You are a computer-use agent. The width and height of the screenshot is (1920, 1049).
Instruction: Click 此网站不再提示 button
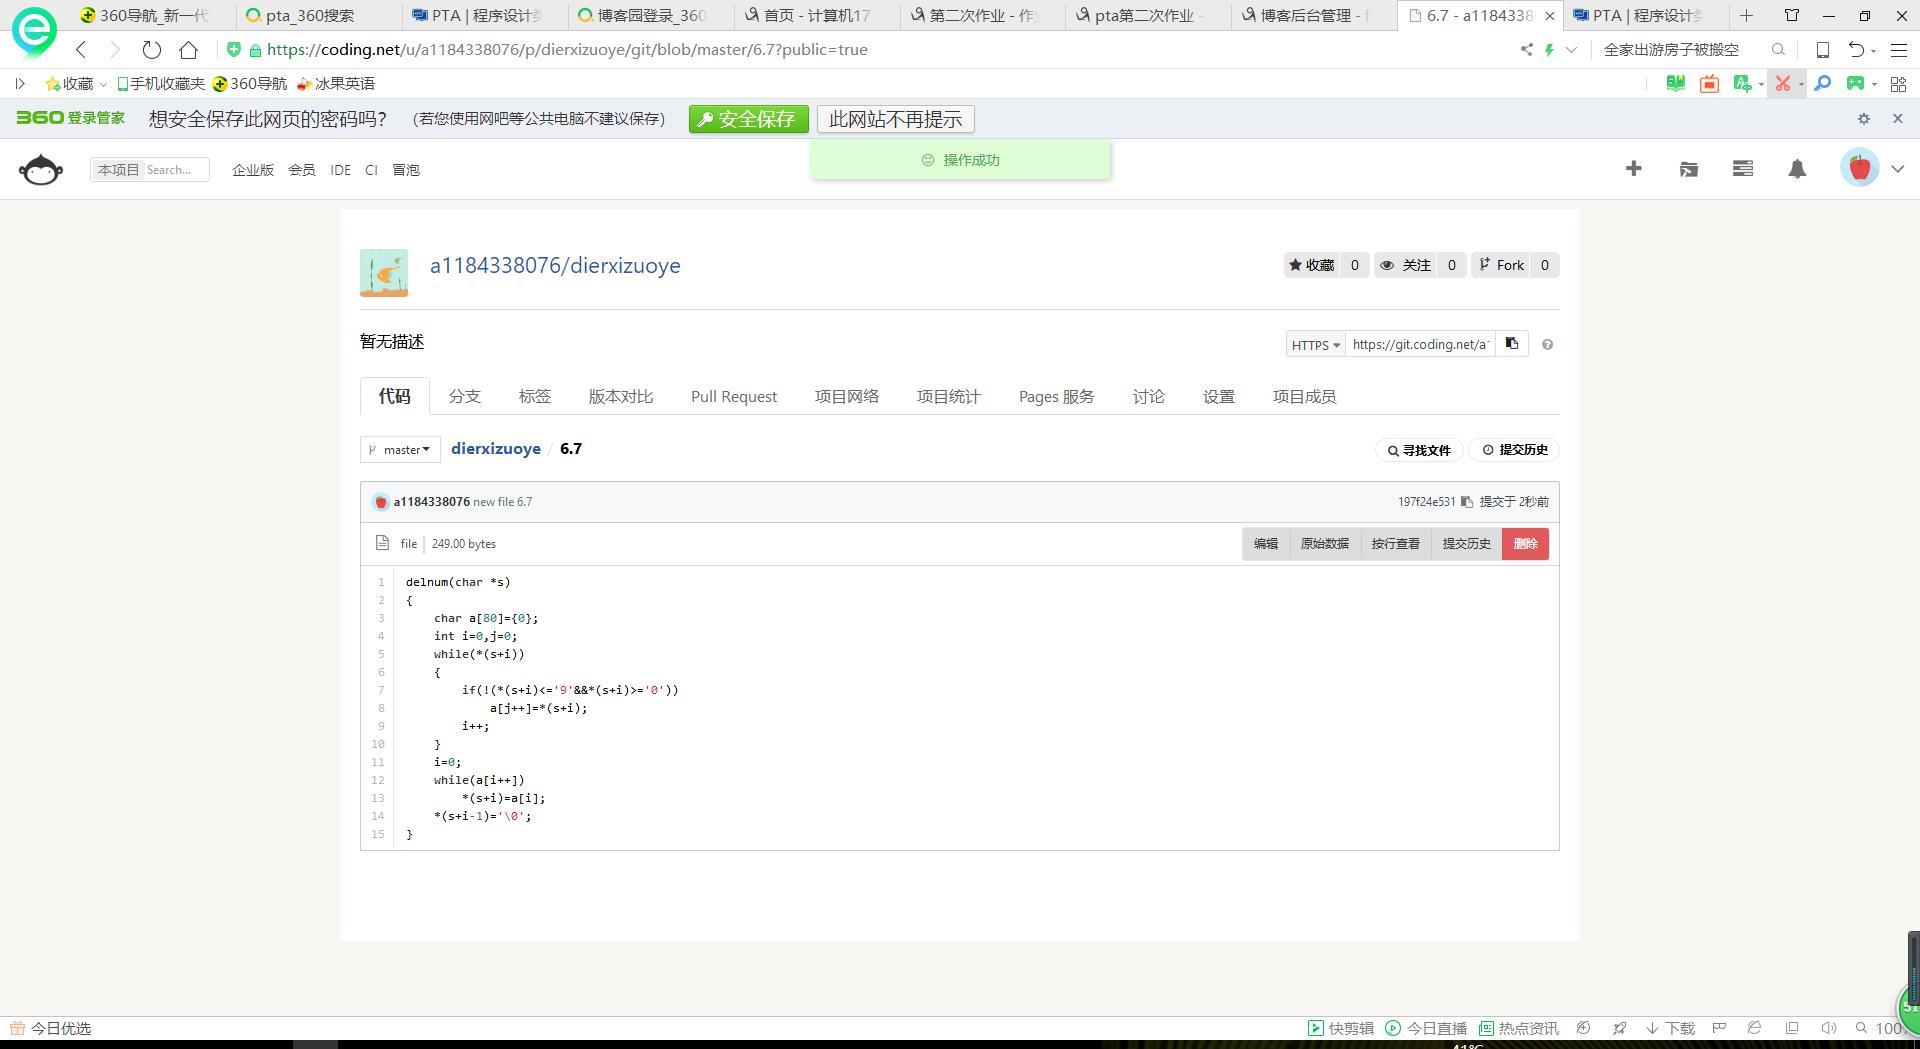click(895, 119)
